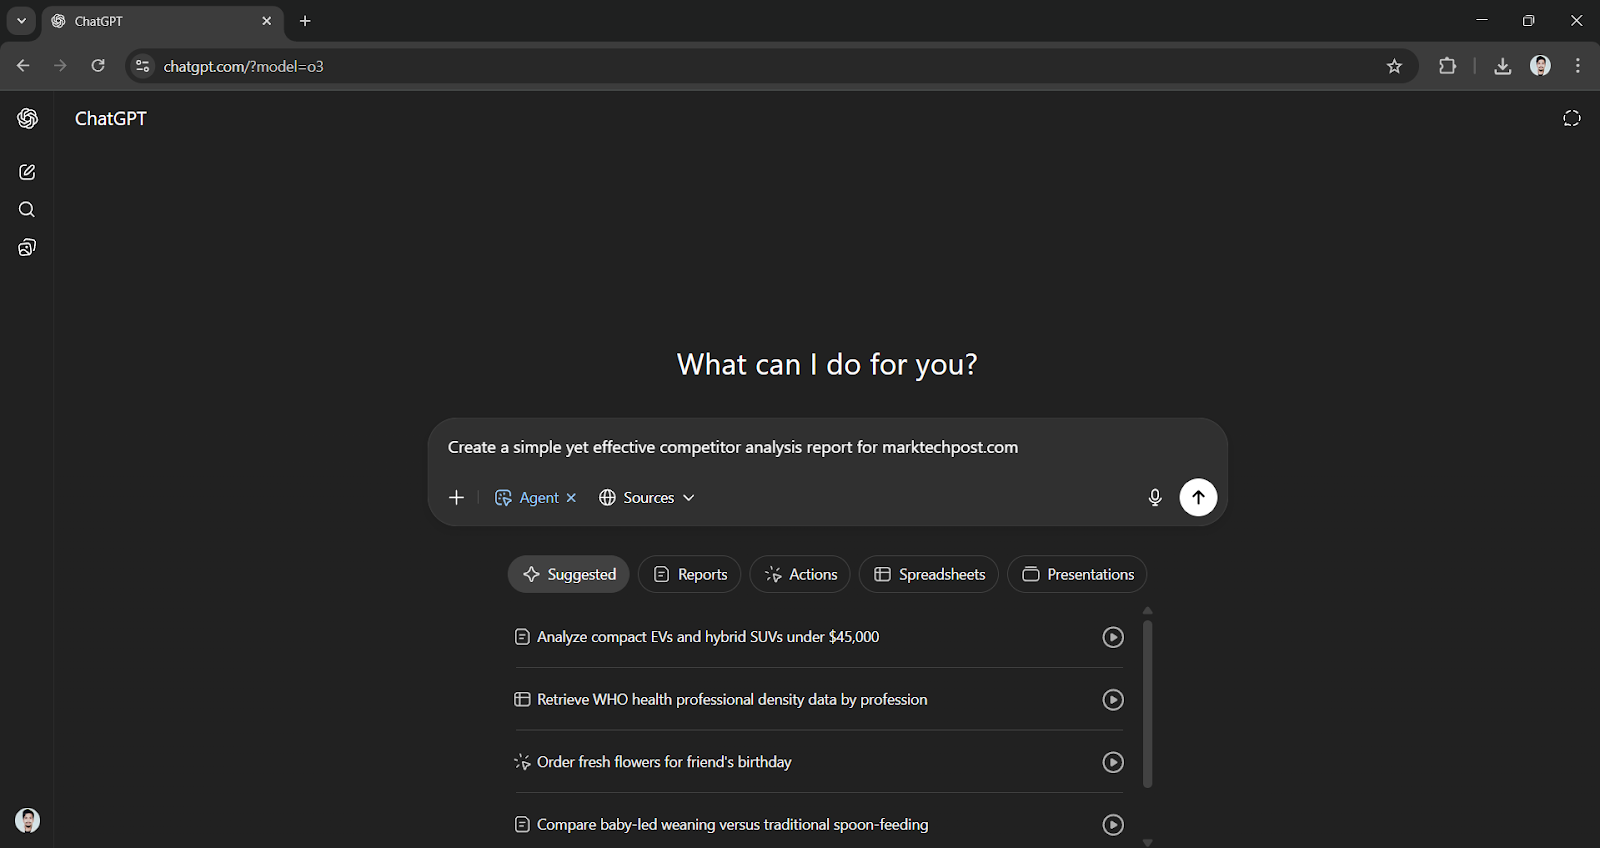Remove the Agent mode chip
This screenshot has width=1600, height=848.
(x=571, y=498)
